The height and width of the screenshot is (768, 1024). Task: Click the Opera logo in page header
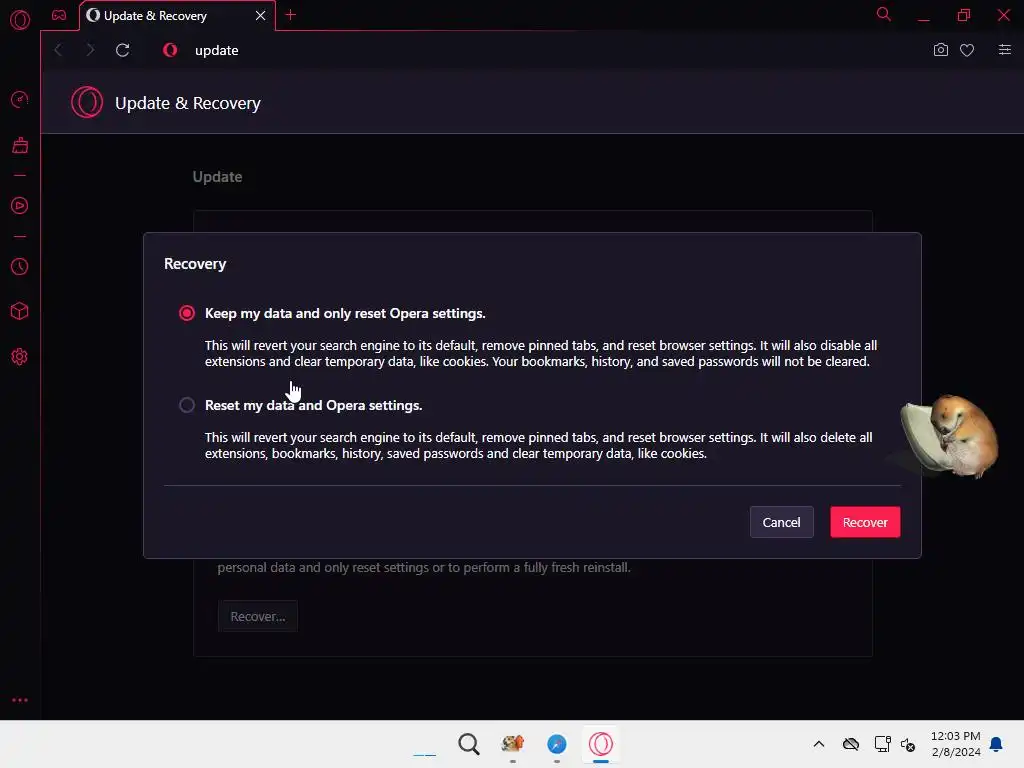pyautogui.click(x=87, y=103)
